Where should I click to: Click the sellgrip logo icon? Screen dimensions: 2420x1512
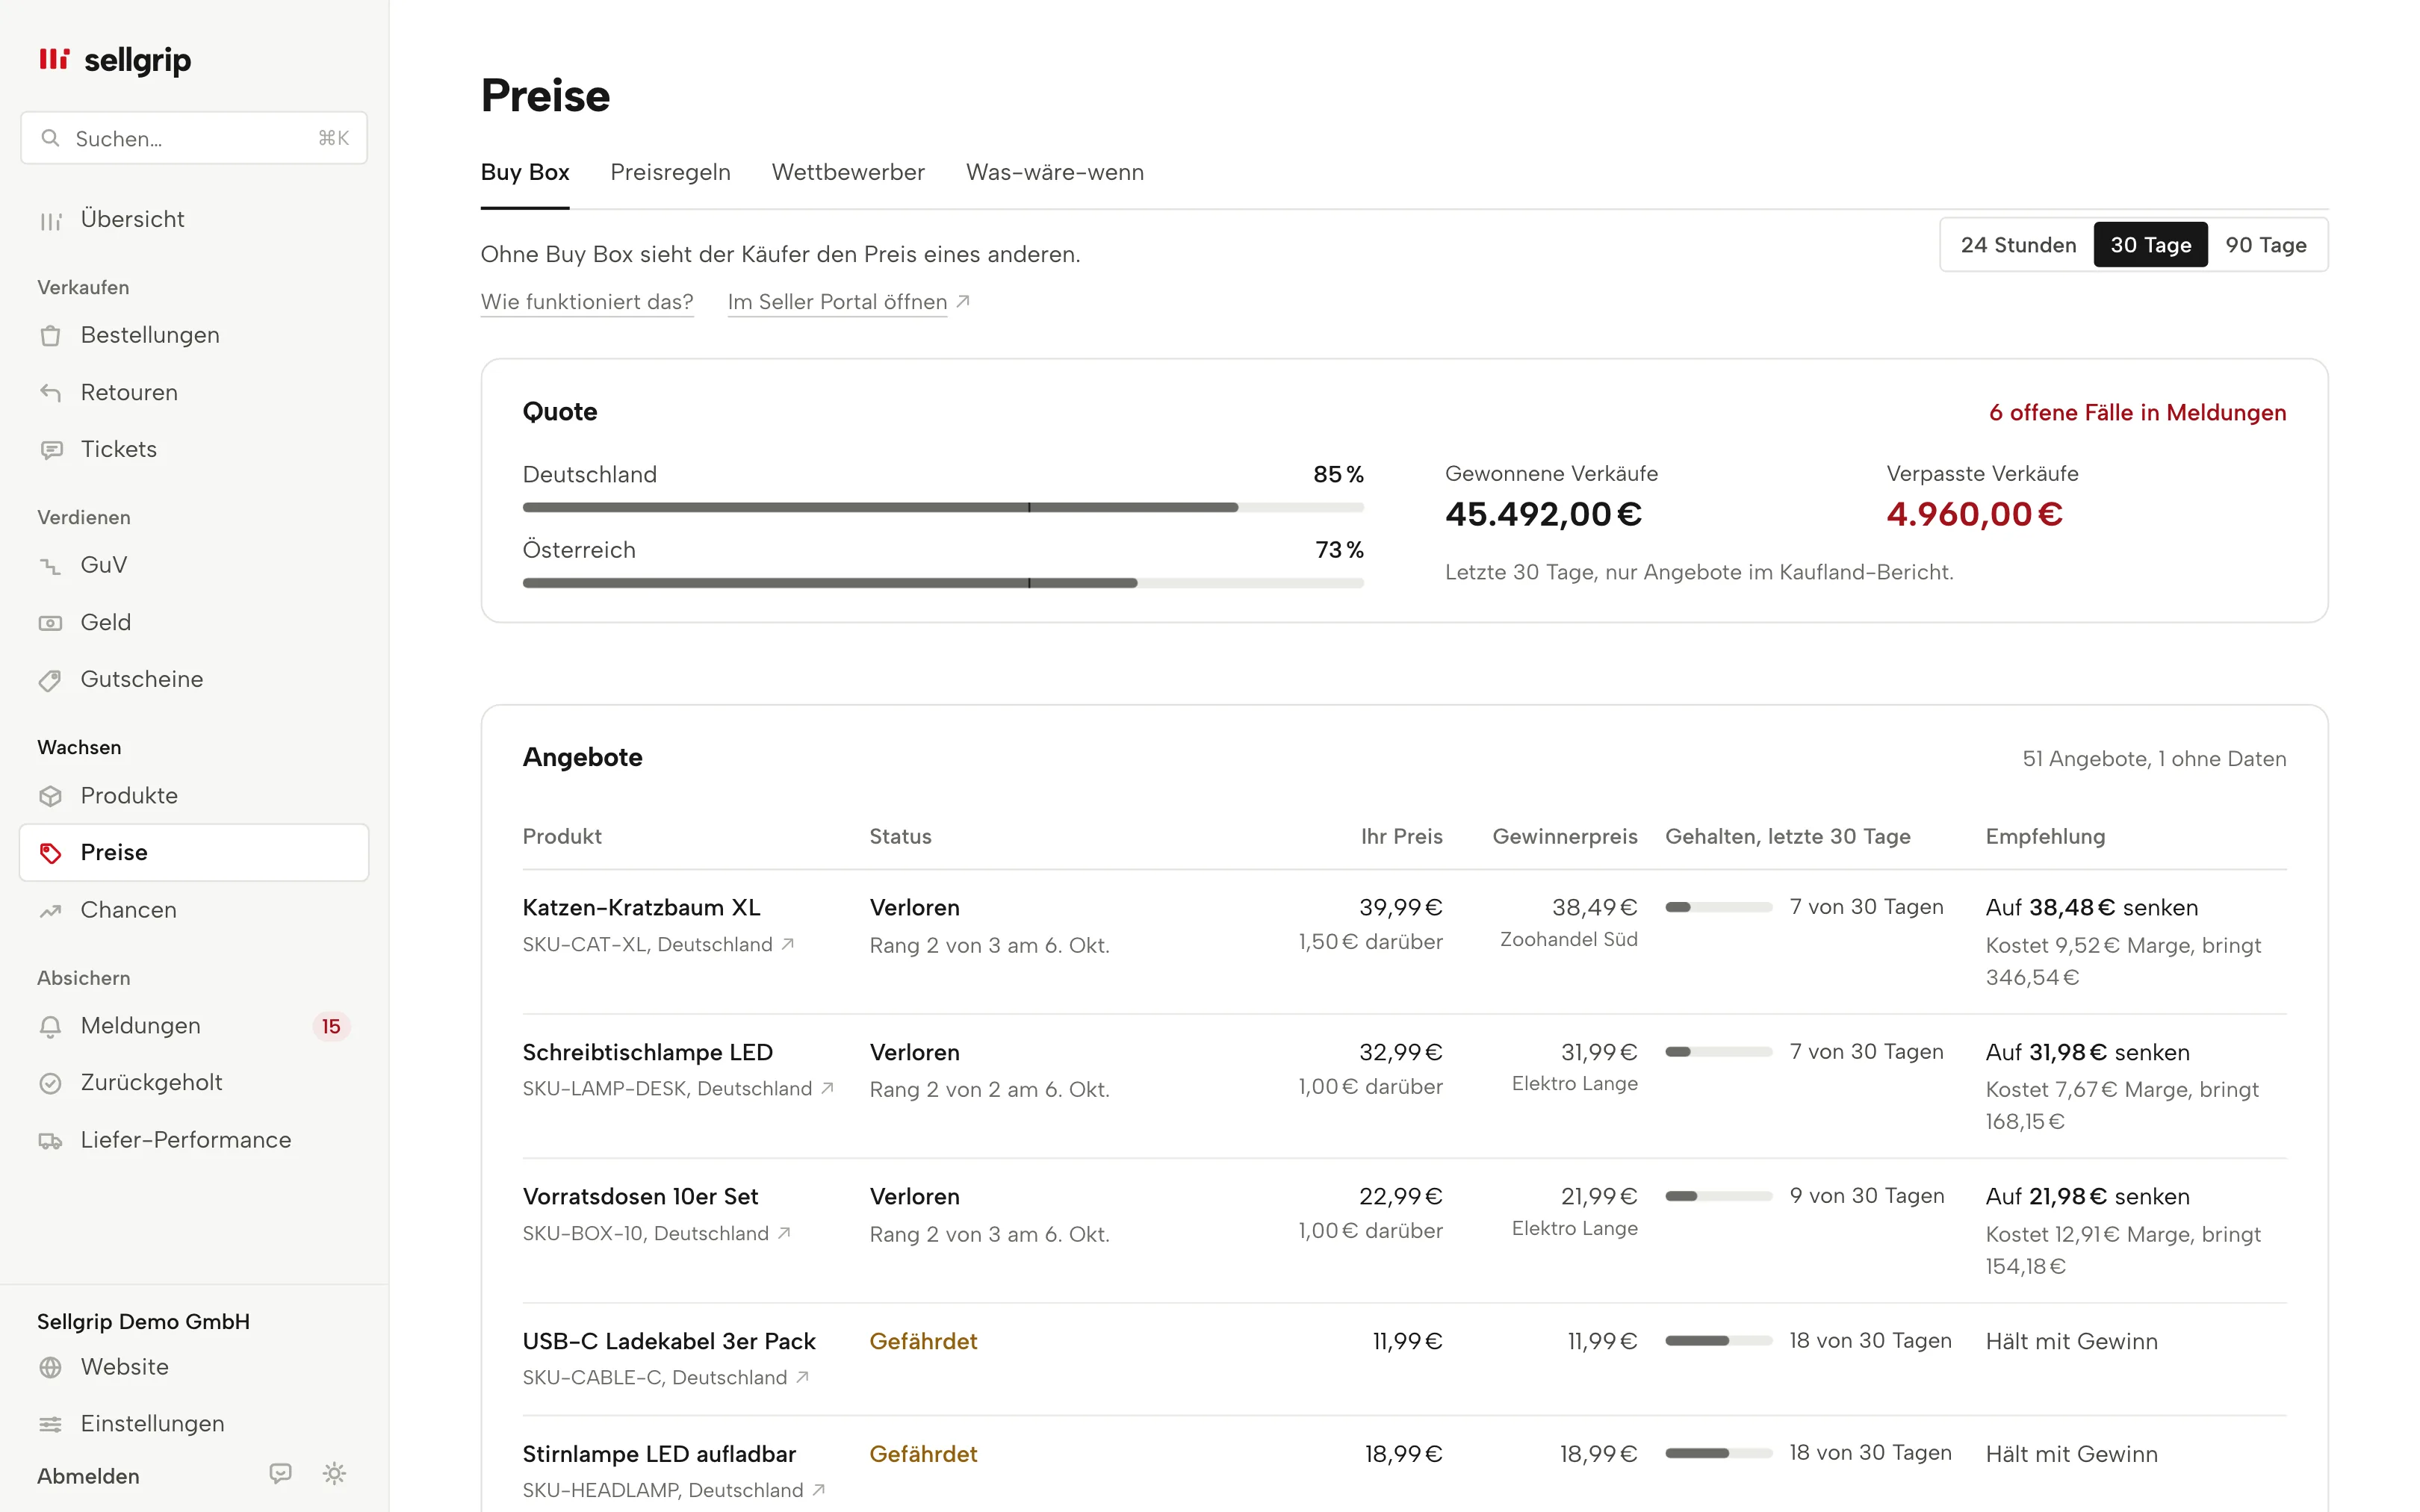coord(54,59)
